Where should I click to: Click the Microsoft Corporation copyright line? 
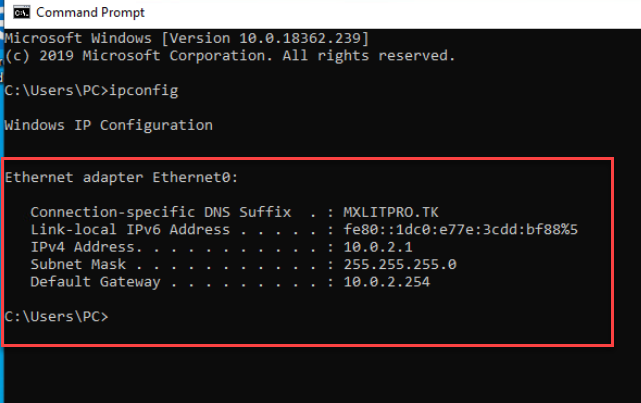(230, 56)
